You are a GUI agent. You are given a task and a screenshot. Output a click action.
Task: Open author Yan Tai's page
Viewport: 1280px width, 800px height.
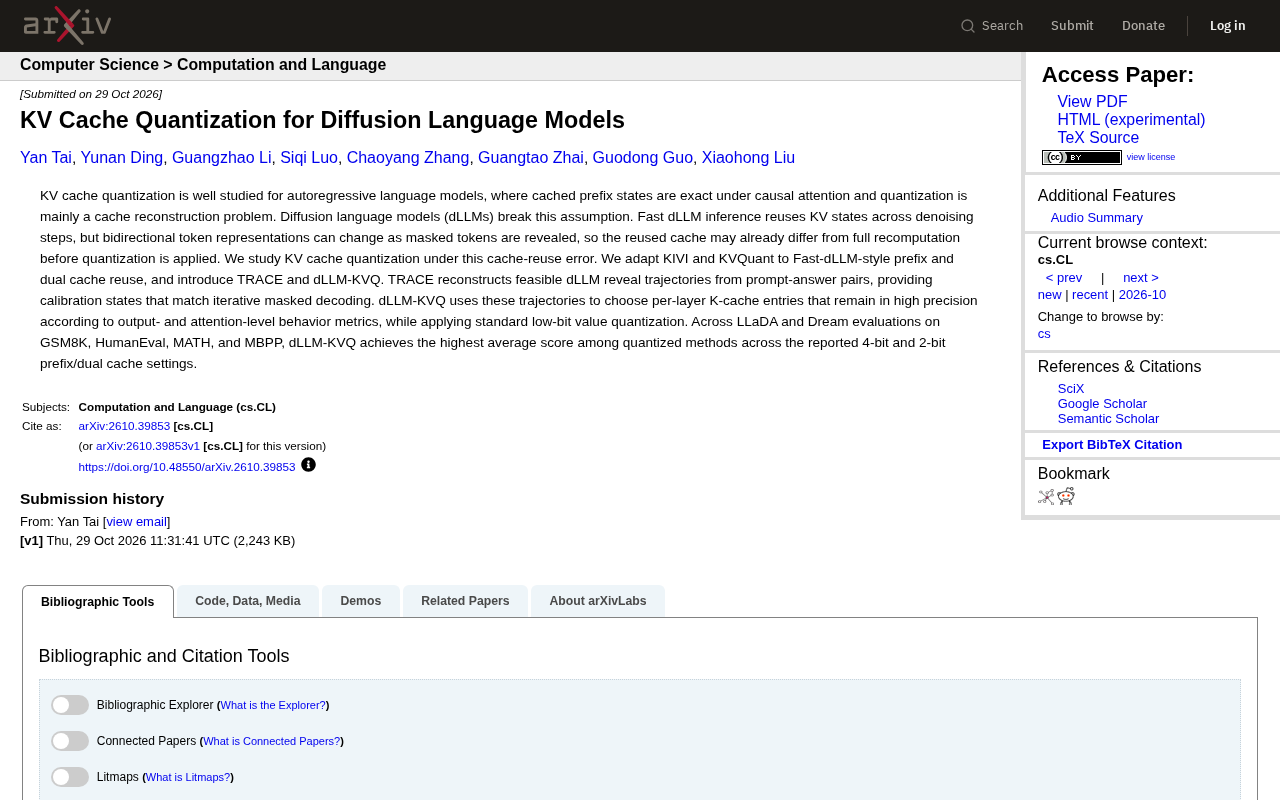pos(46,158)
